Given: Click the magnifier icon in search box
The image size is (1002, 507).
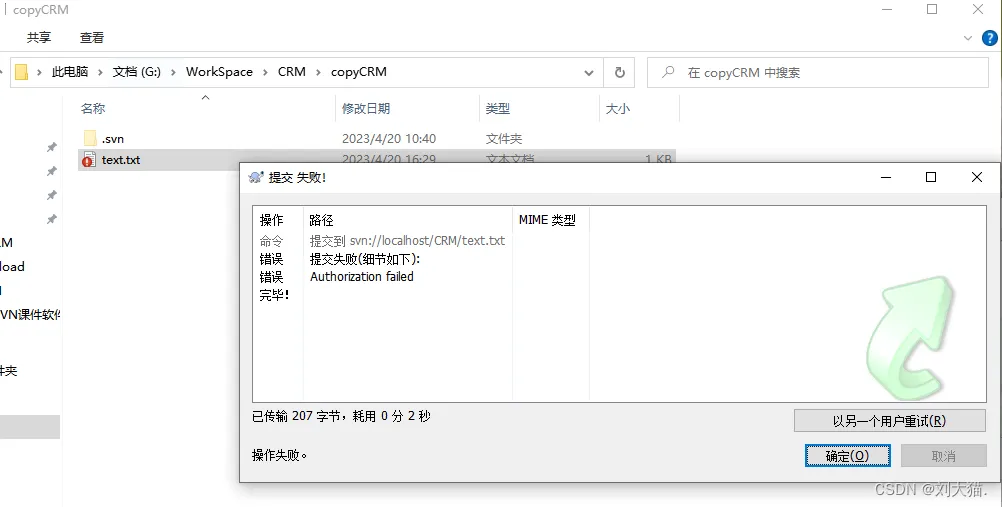Looking at the screenshot, I should 668,72.
